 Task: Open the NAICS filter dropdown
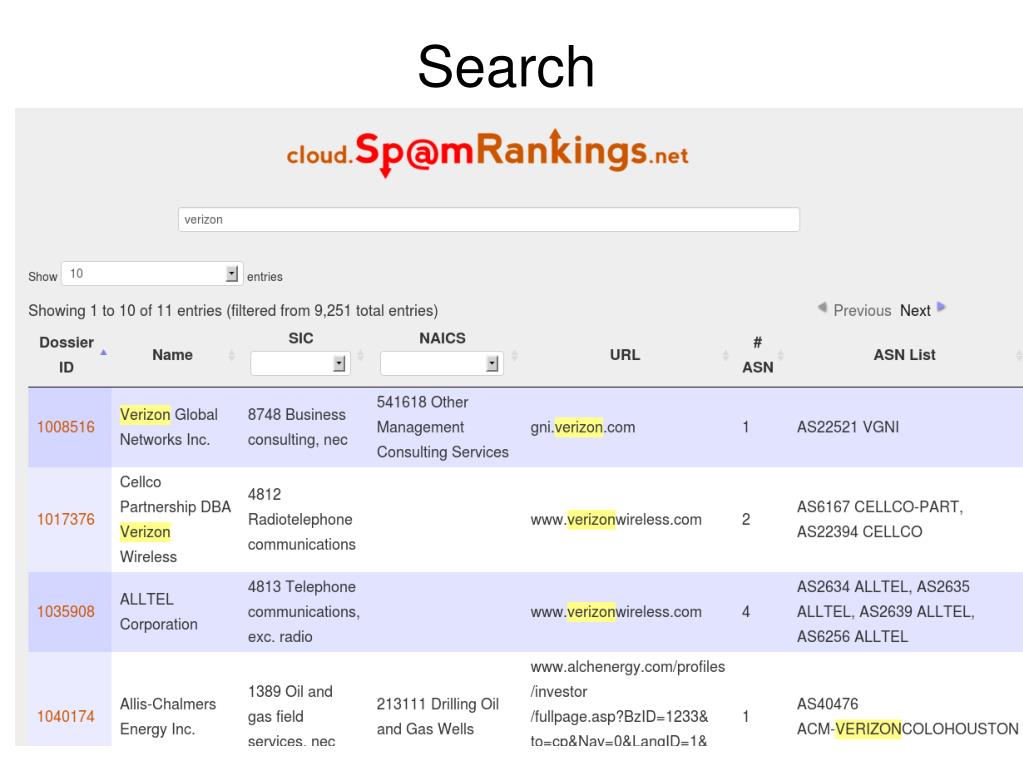tap(442, 363)
